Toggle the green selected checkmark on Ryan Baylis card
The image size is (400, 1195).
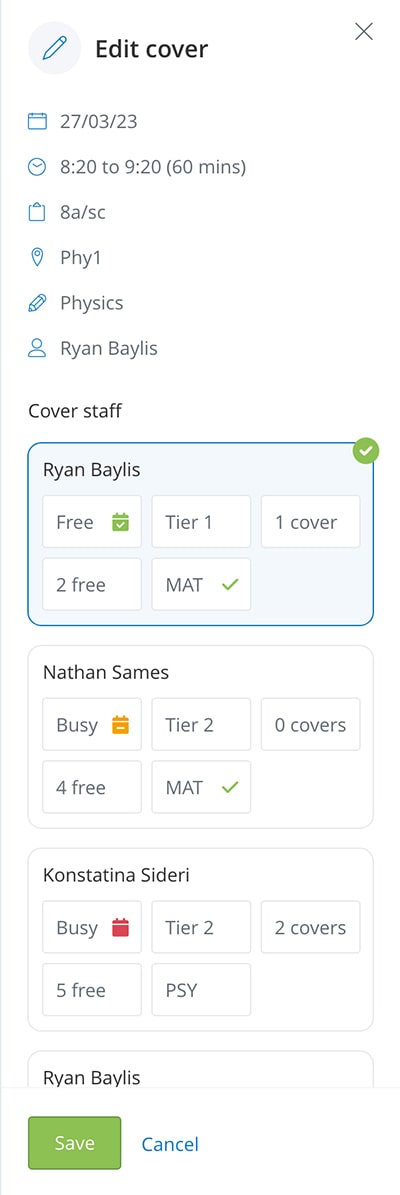click(x=366, y=450)
